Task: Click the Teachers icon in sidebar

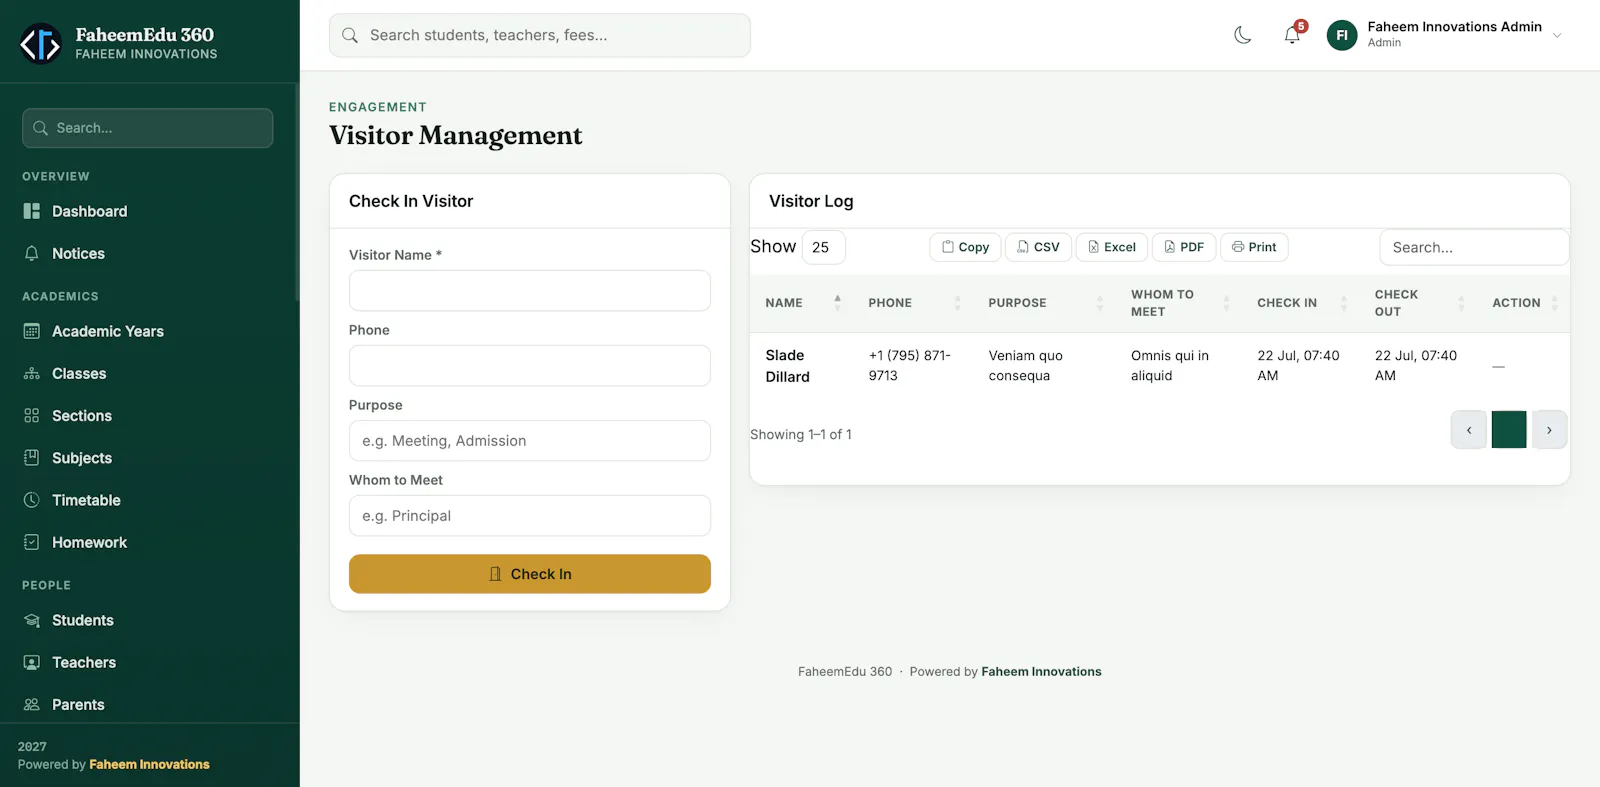Action: click(32, 662)
